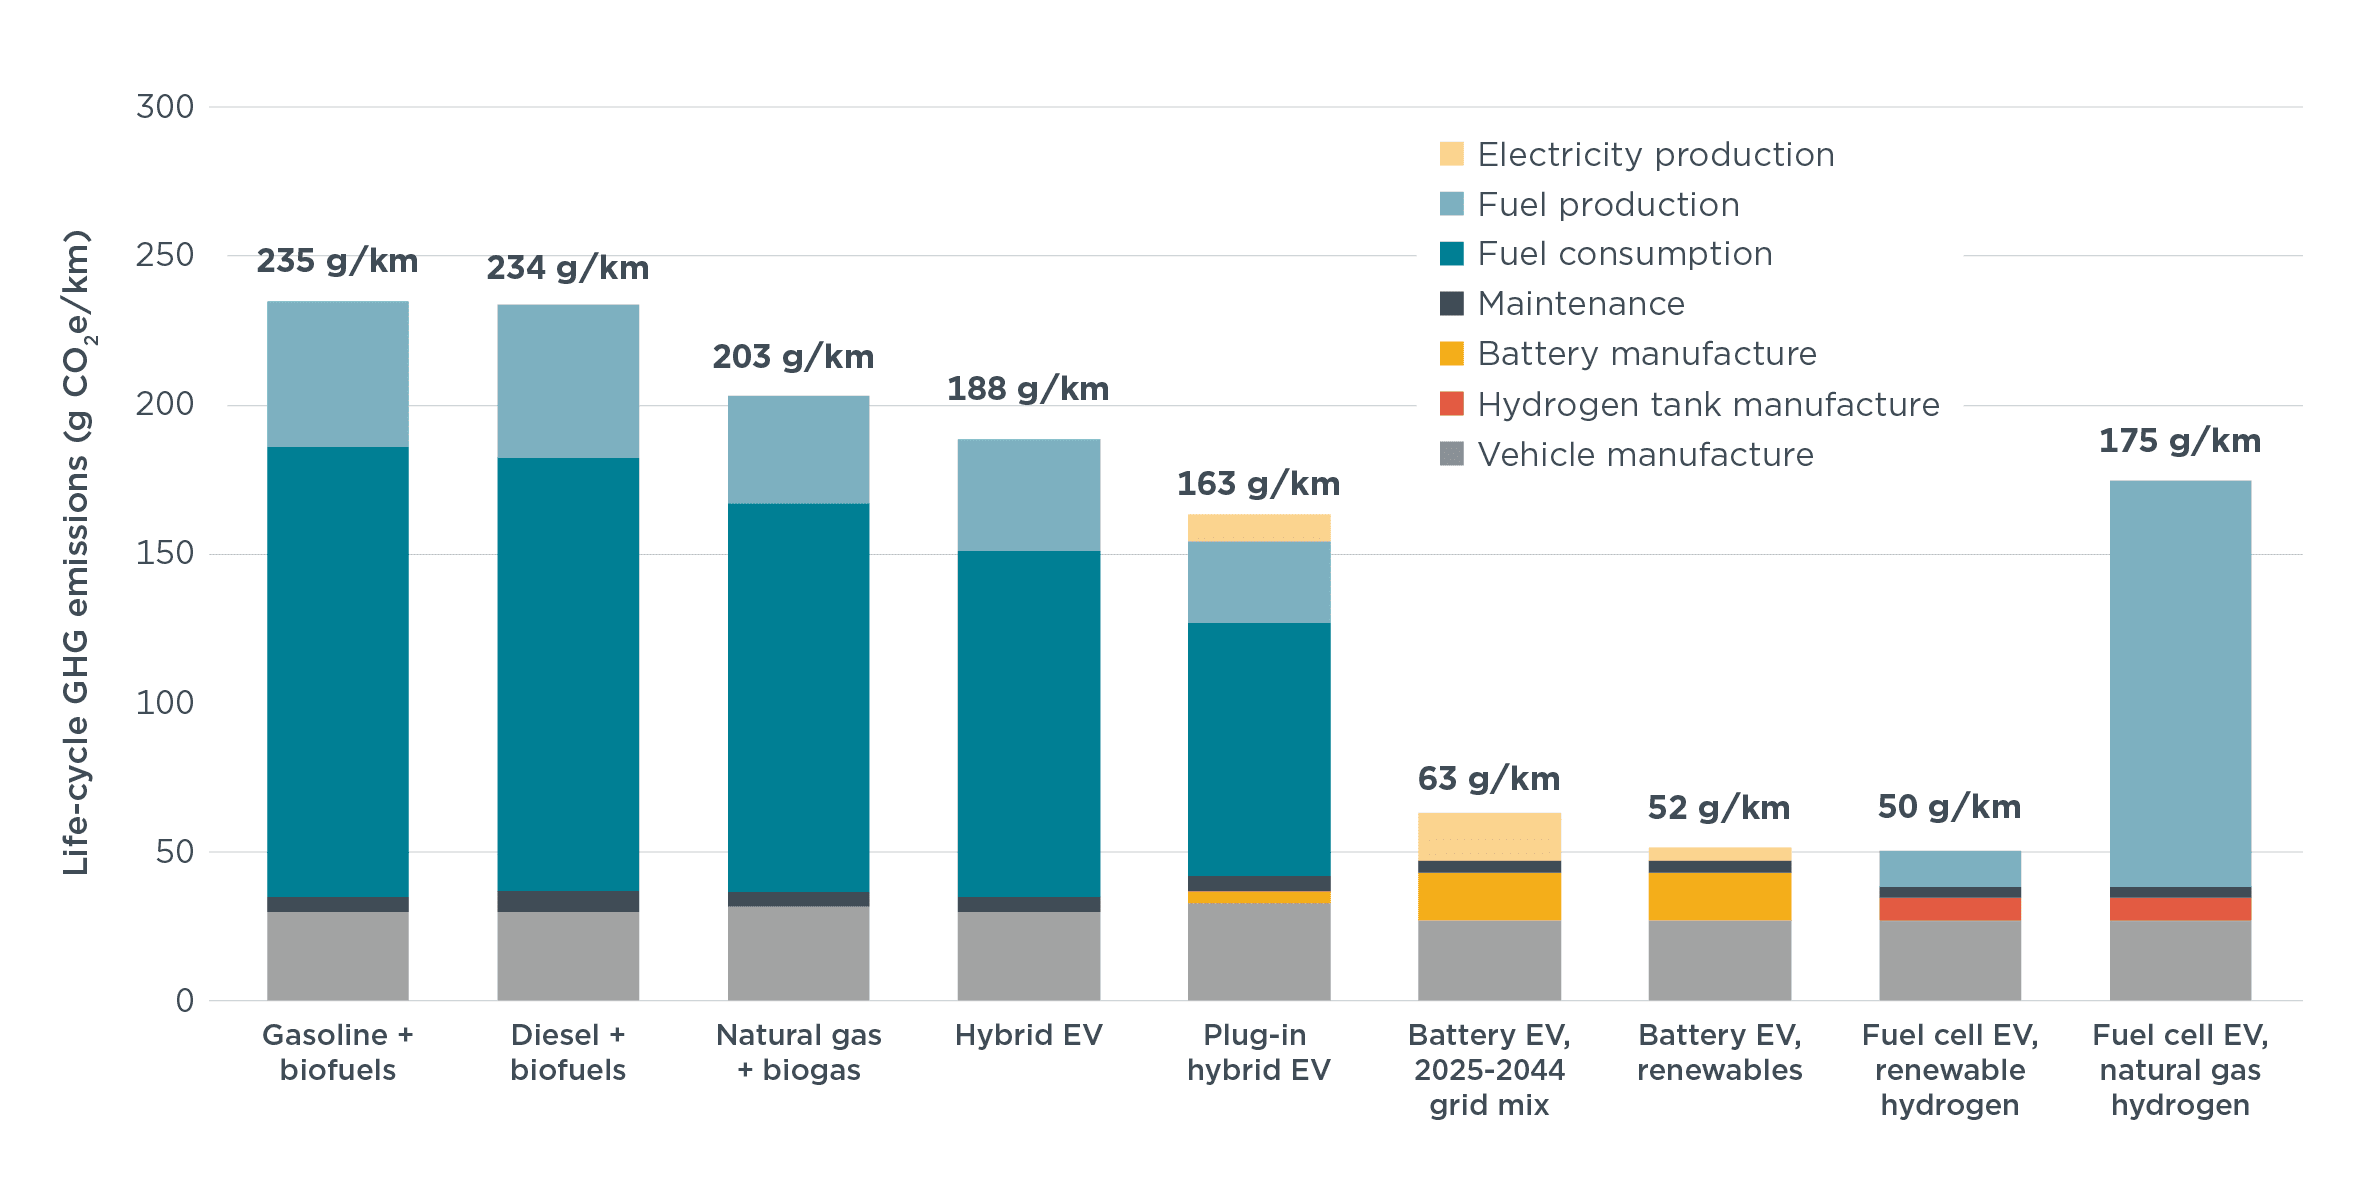Click the Life-cycle GHG emissions axis title
Image resolution: width=2363 pixels, height=1182 pixels.
[x=76, y=552]
